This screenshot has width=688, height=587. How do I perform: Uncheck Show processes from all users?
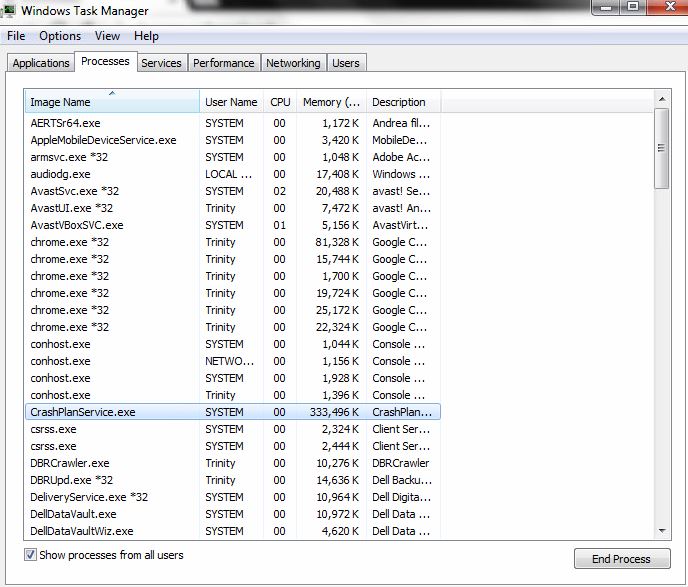(x=30, y=555)
